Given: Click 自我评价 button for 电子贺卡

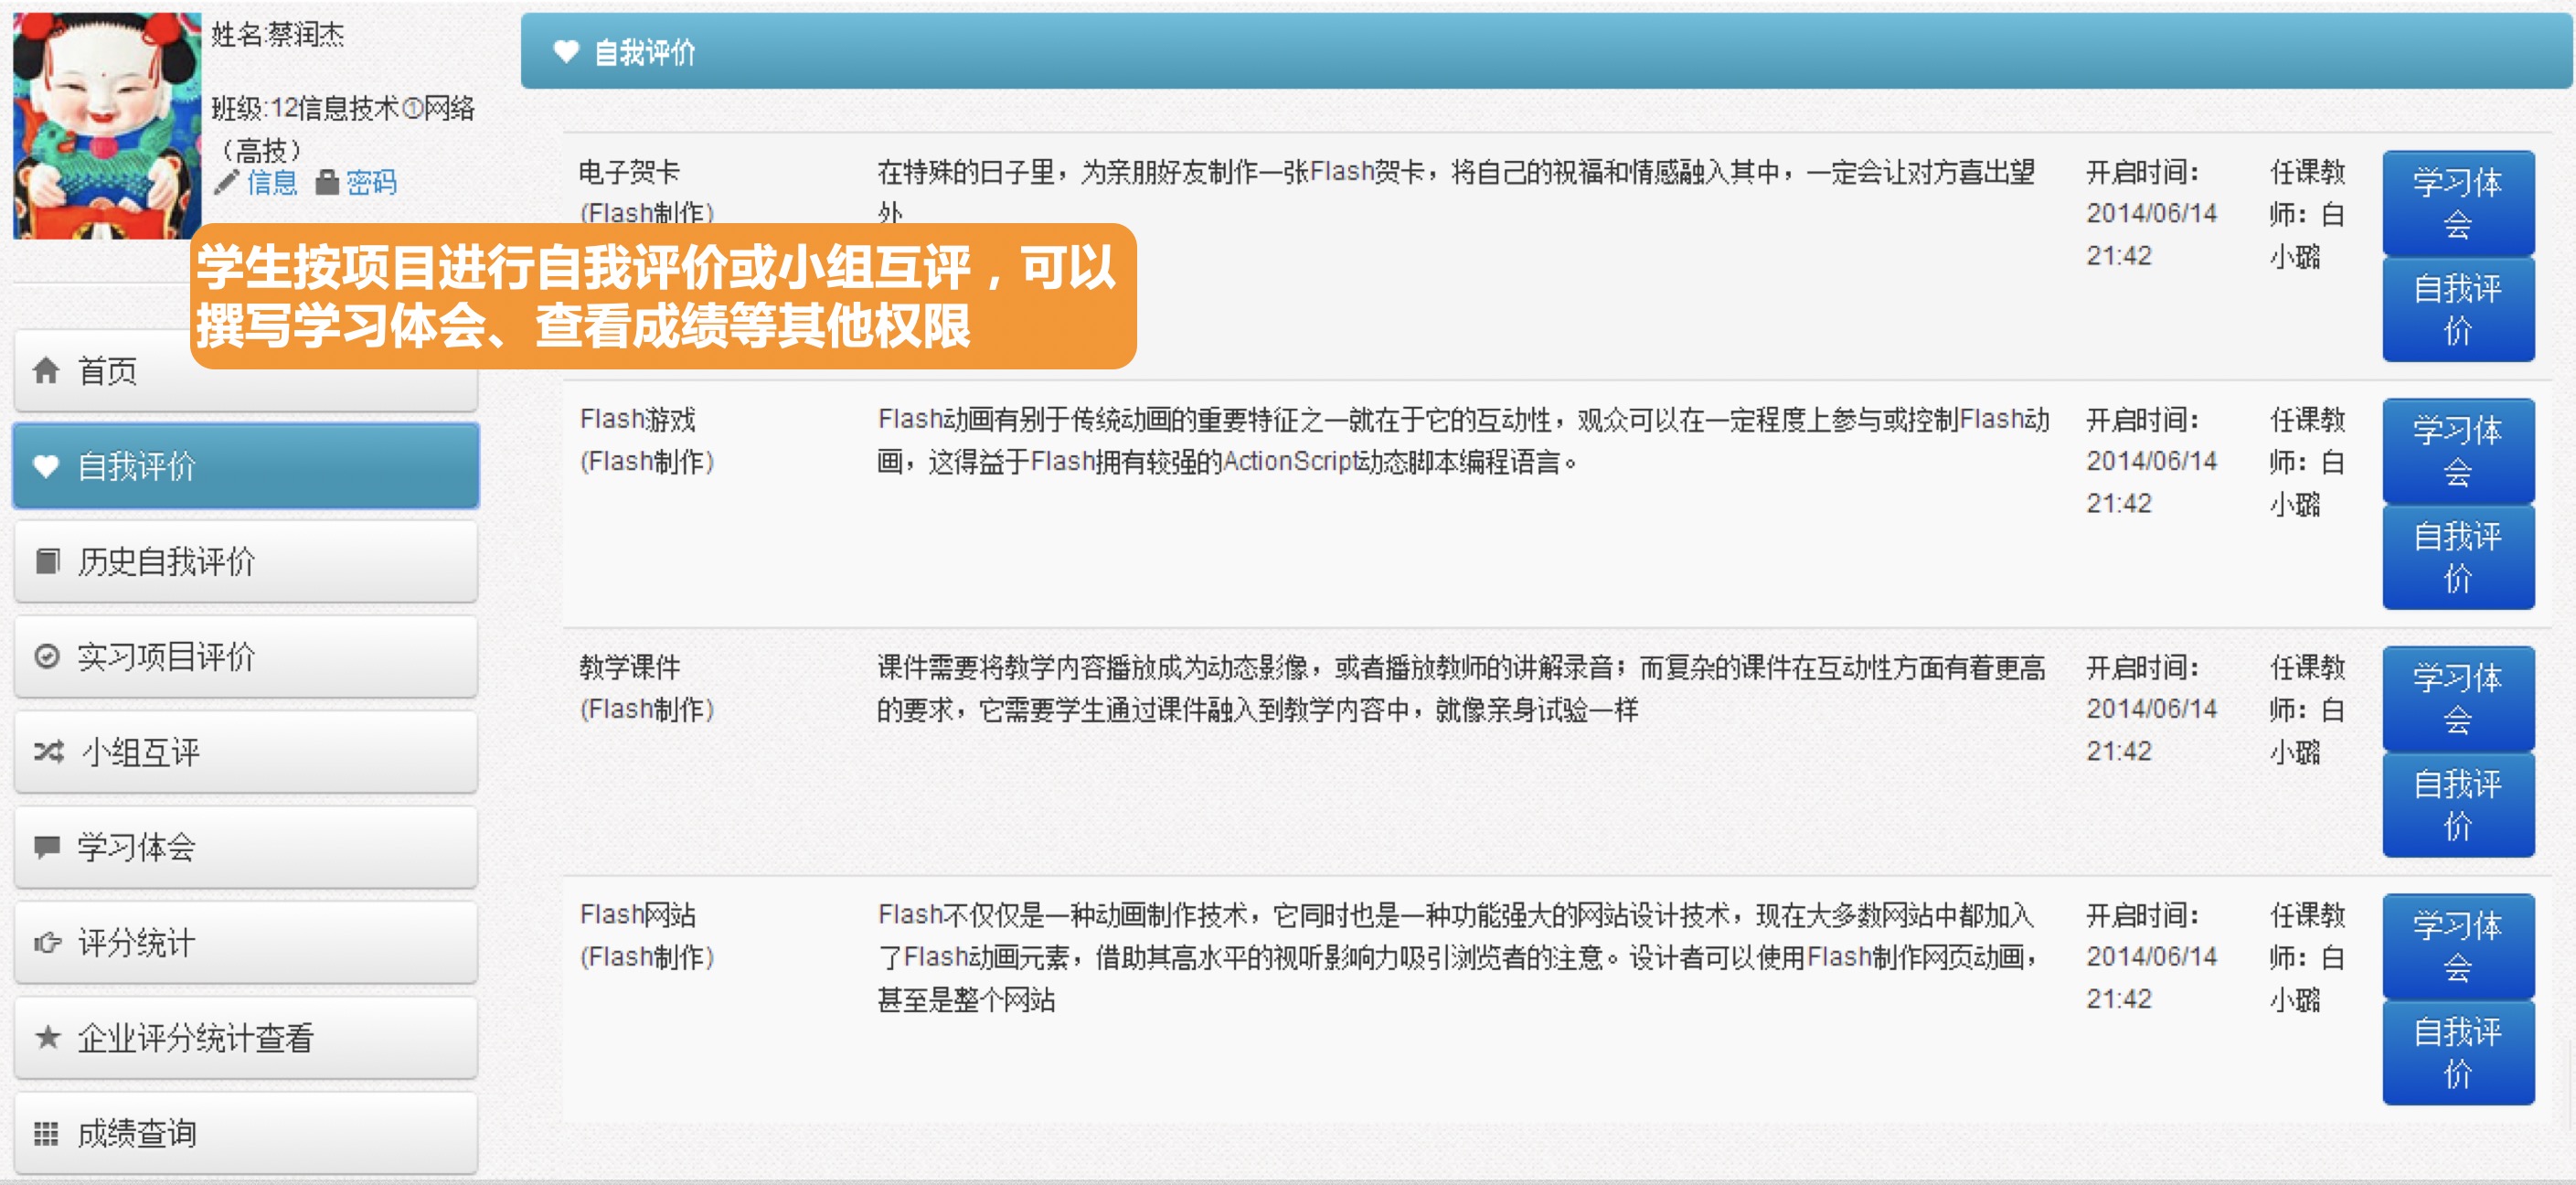Looking at the screenshot, I should [2458, 309].
